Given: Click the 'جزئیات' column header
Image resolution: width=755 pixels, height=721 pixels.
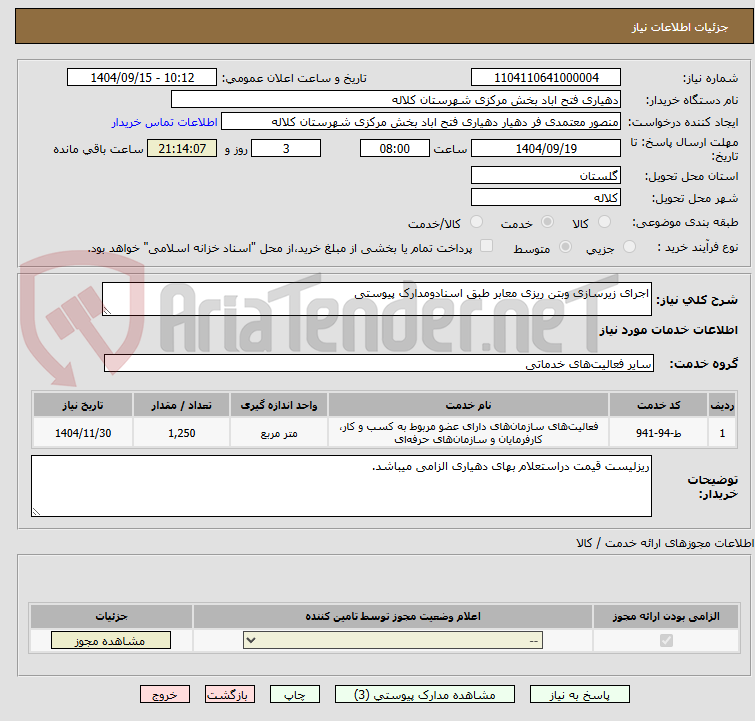Looking at the screenshot, I should [x=111, y=616].
